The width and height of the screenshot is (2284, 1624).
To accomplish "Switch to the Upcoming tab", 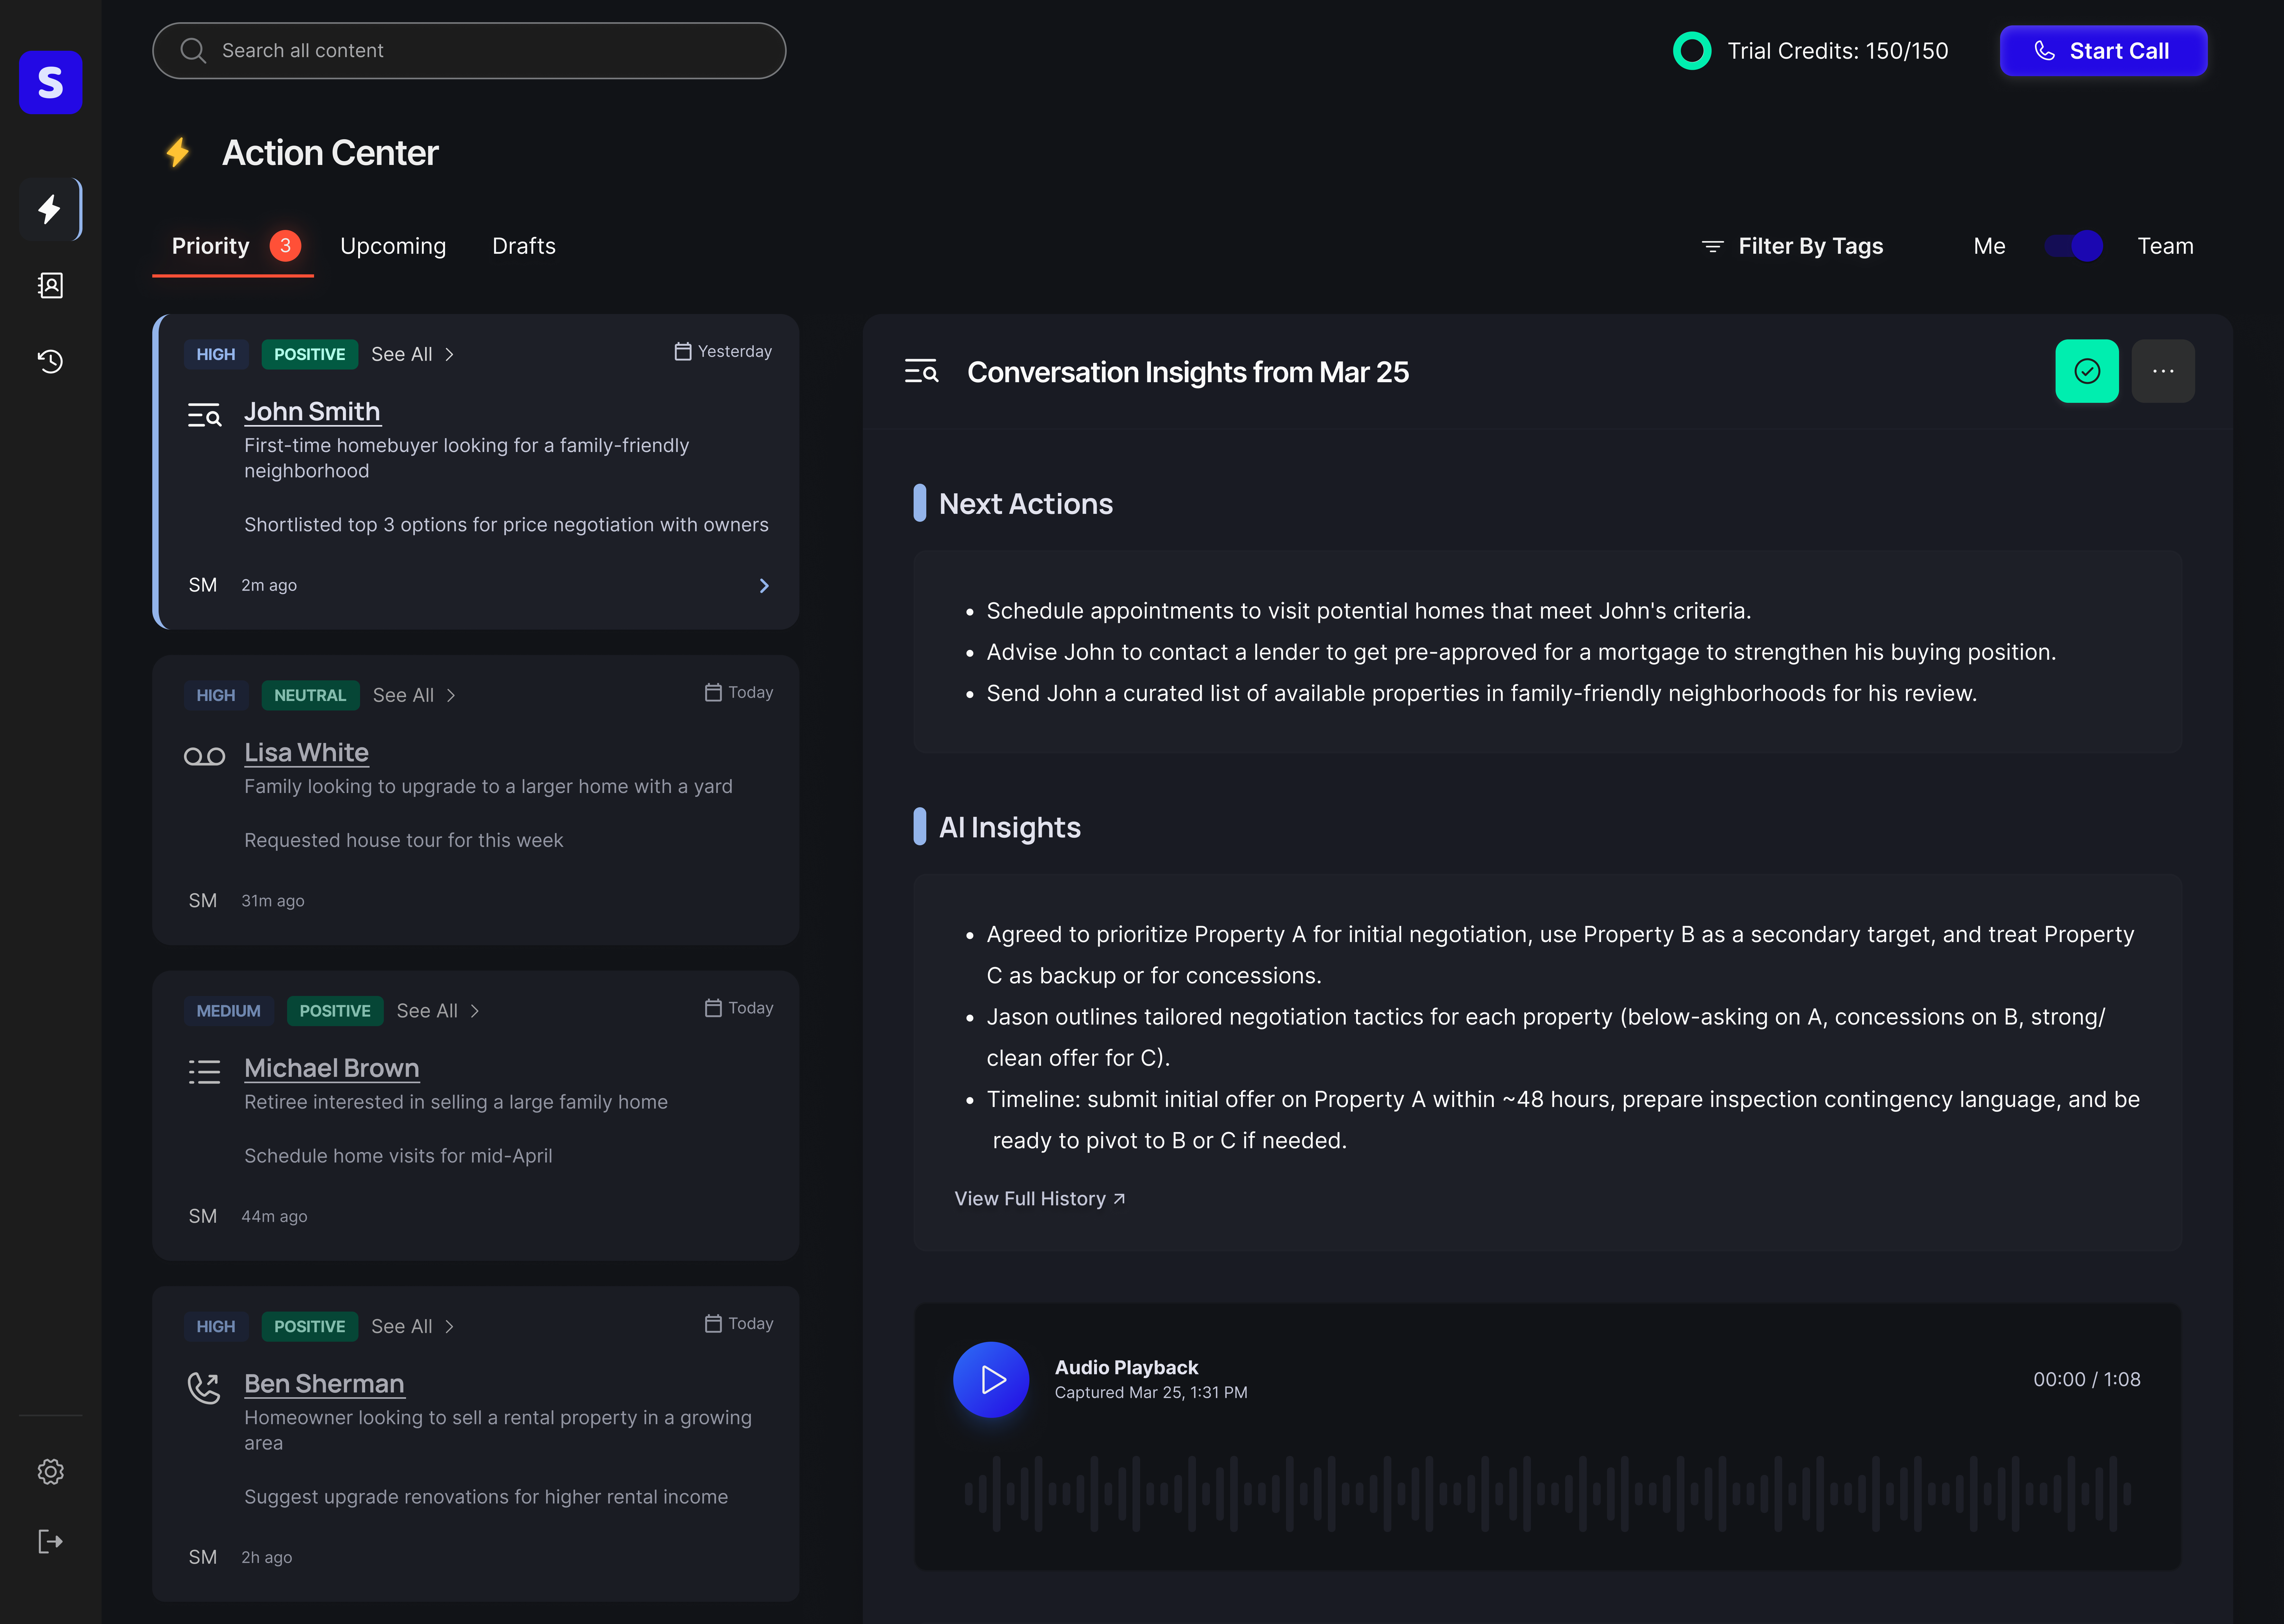I will click(393, 246).
